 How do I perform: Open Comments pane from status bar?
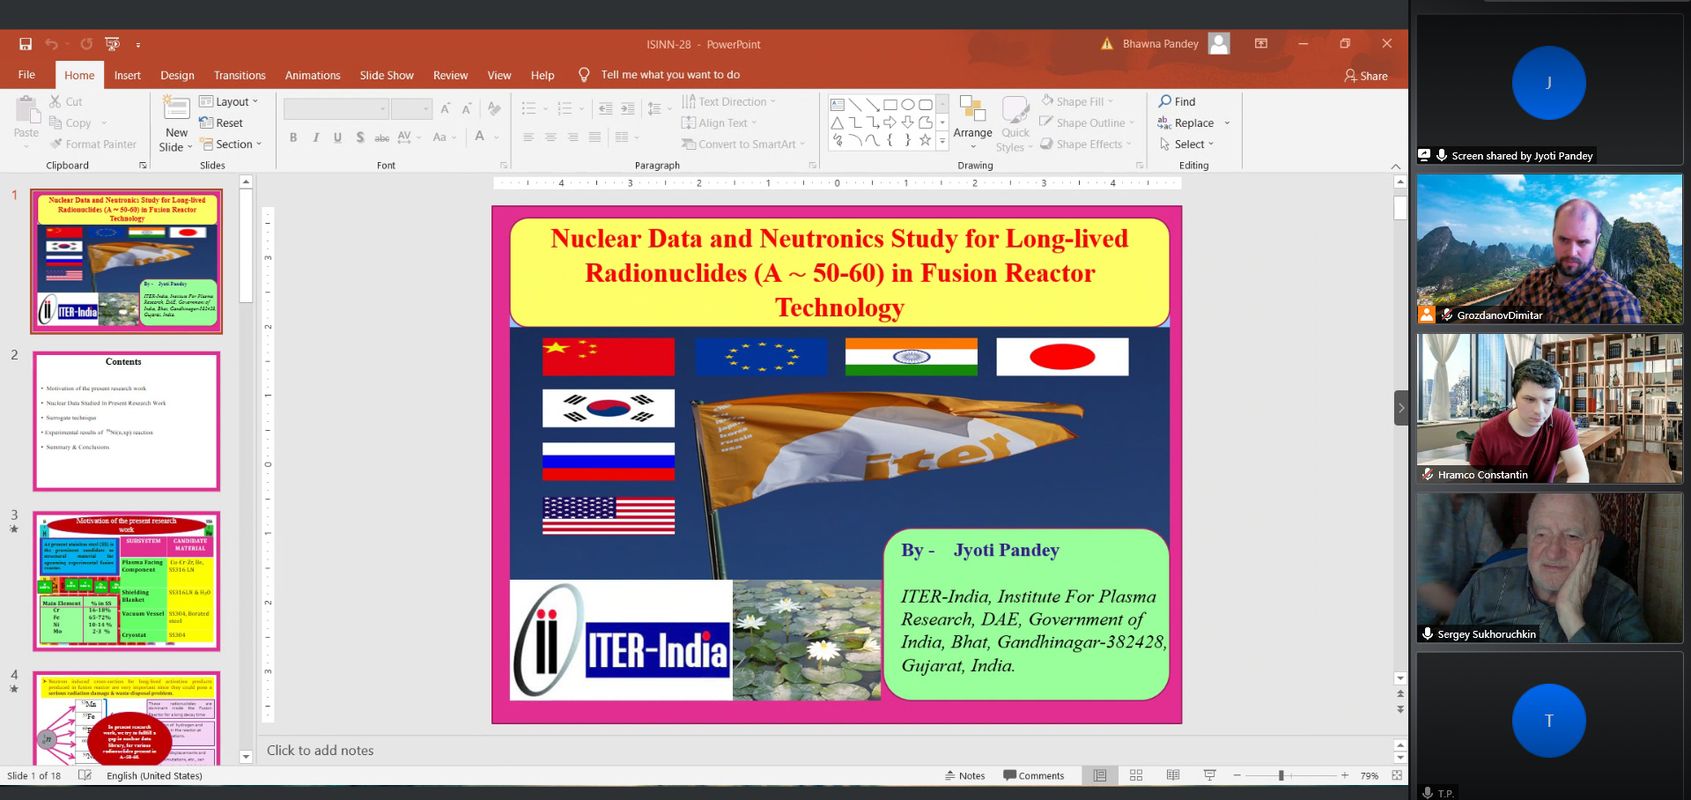click(x=1034, y=775)
